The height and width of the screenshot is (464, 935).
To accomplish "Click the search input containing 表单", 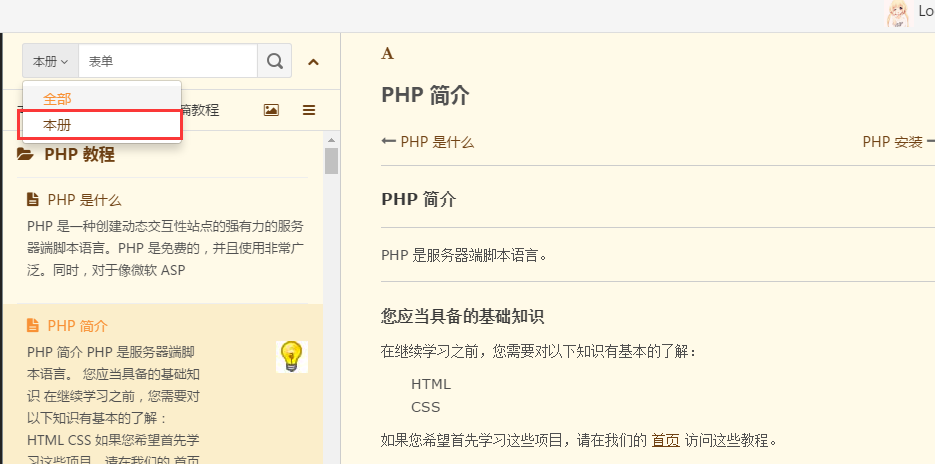I will pyautogui.click(x=167, y=61).
